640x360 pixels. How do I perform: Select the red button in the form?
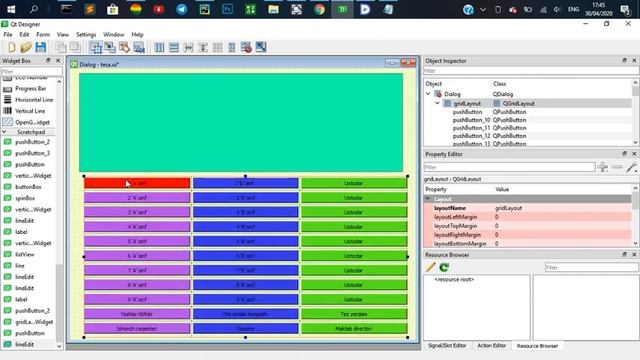[x=137, y=183]
